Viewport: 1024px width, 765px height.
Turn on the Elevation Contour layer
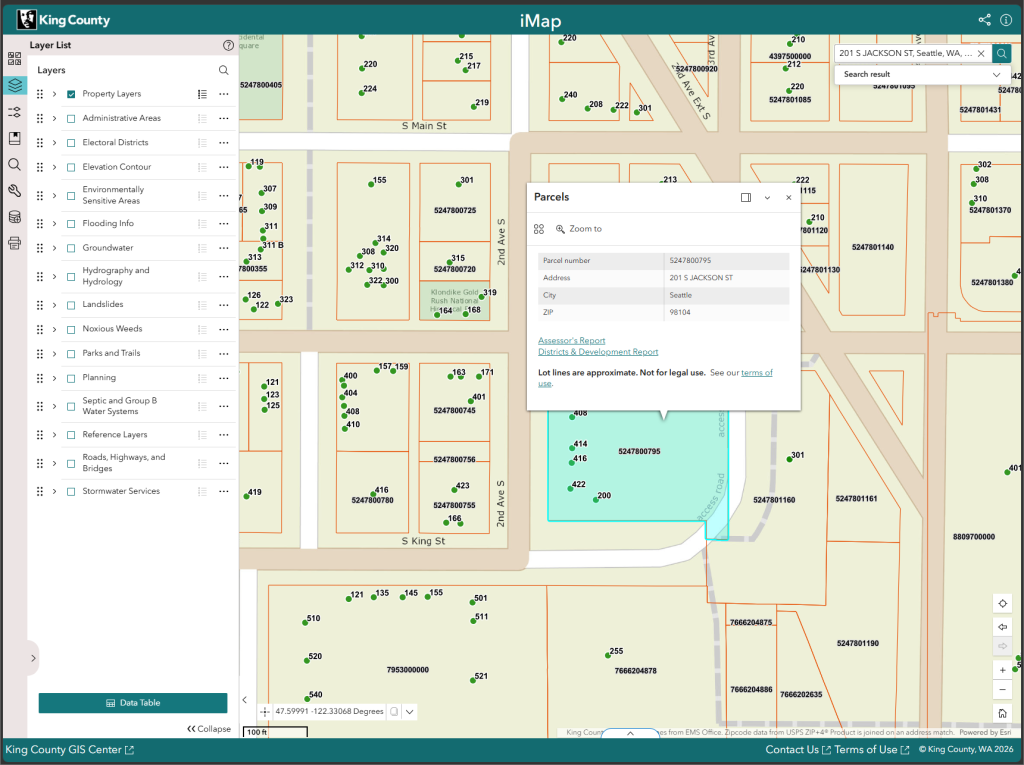[71, 167]
